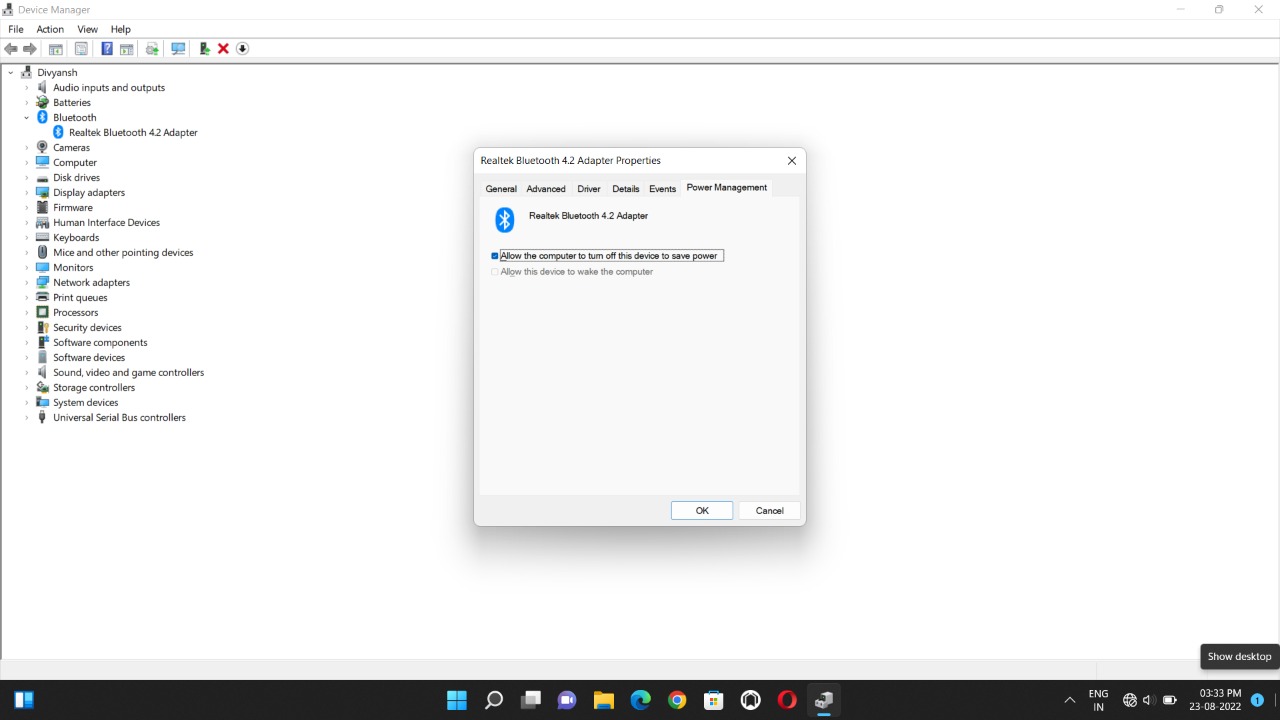This screenshot has height=720, width=1280.
Task: Click the blue question mark Help toolbar icon
Action: tap(107, 48)
